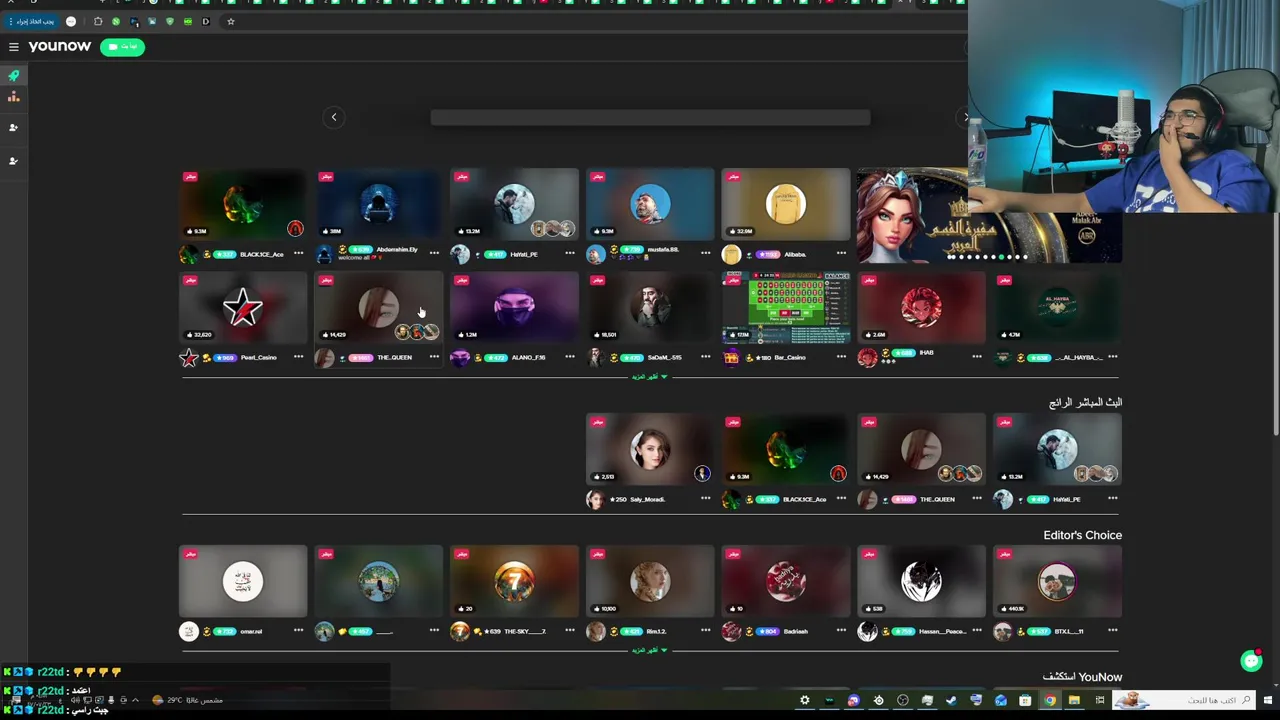Open omar.nal Editor's Choice stream thumbnail
The image size is (1280, 720).
[243, 581]
